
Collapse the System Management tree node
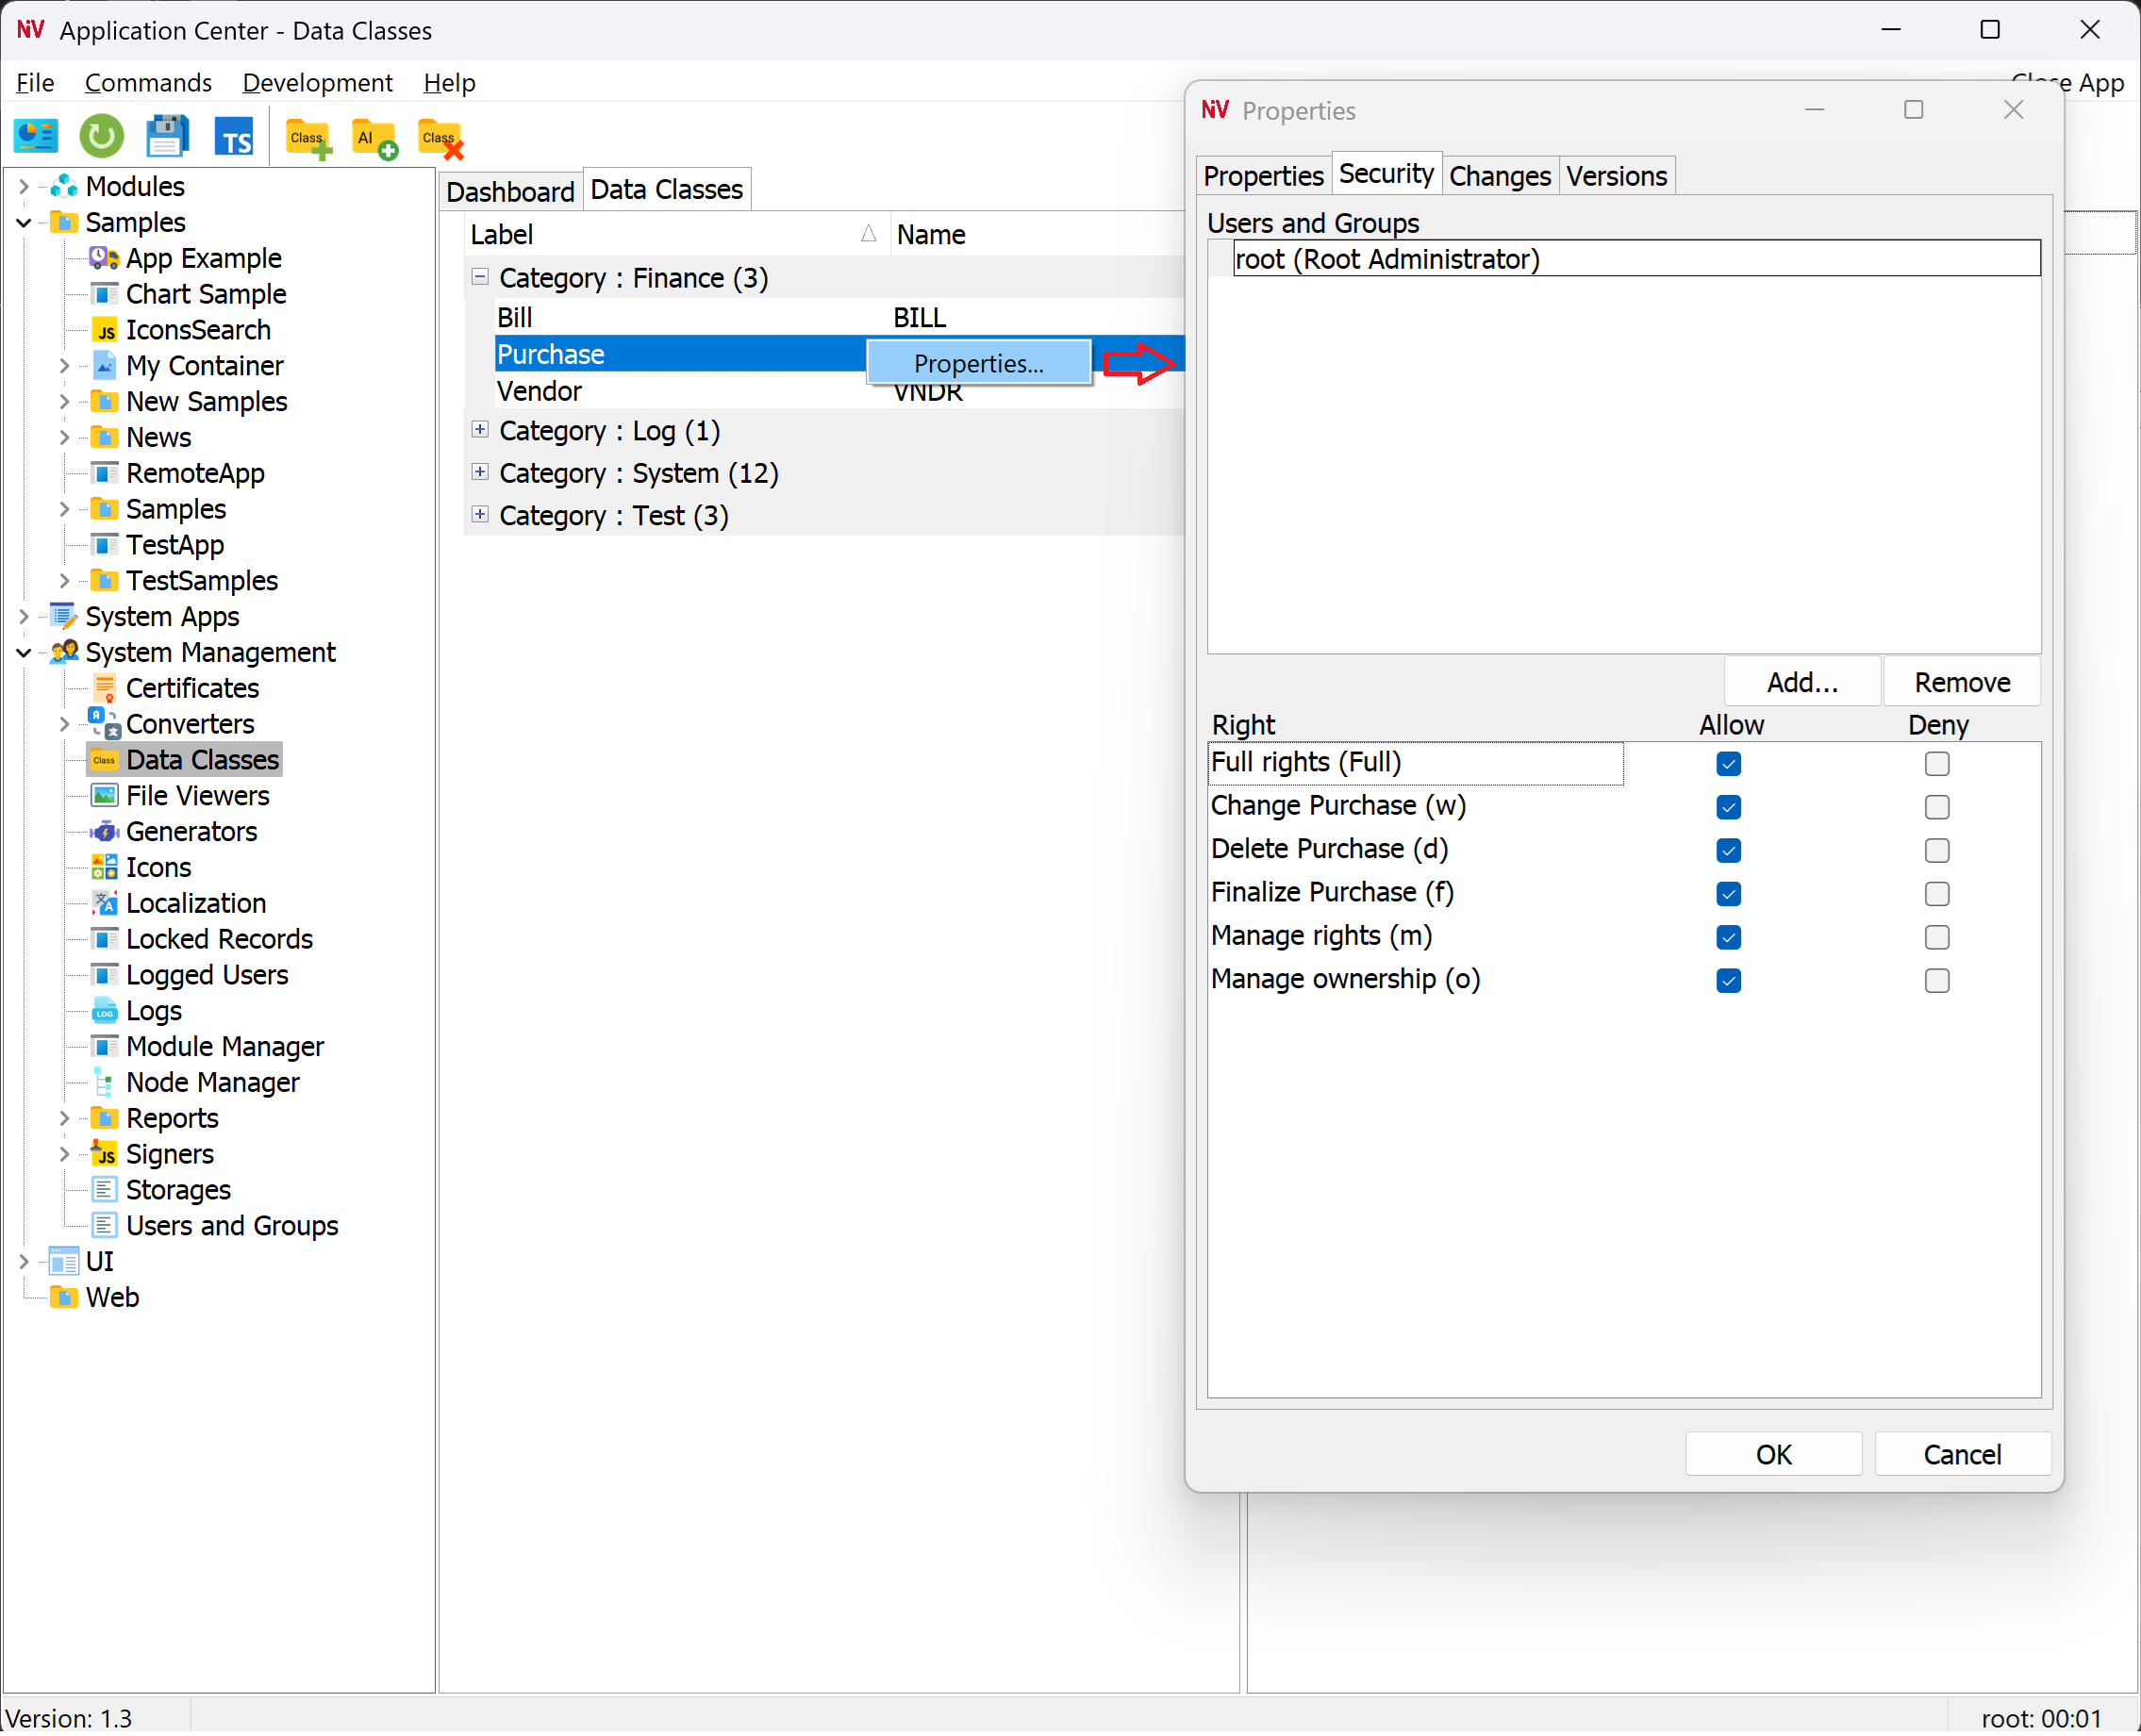(24, 653)
